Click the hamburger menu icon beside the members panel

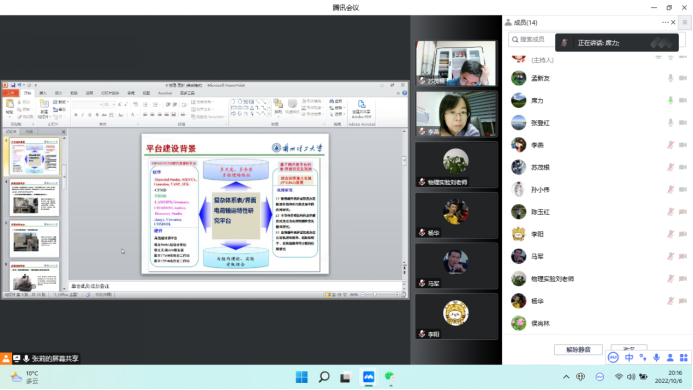[x=685, y=22]
